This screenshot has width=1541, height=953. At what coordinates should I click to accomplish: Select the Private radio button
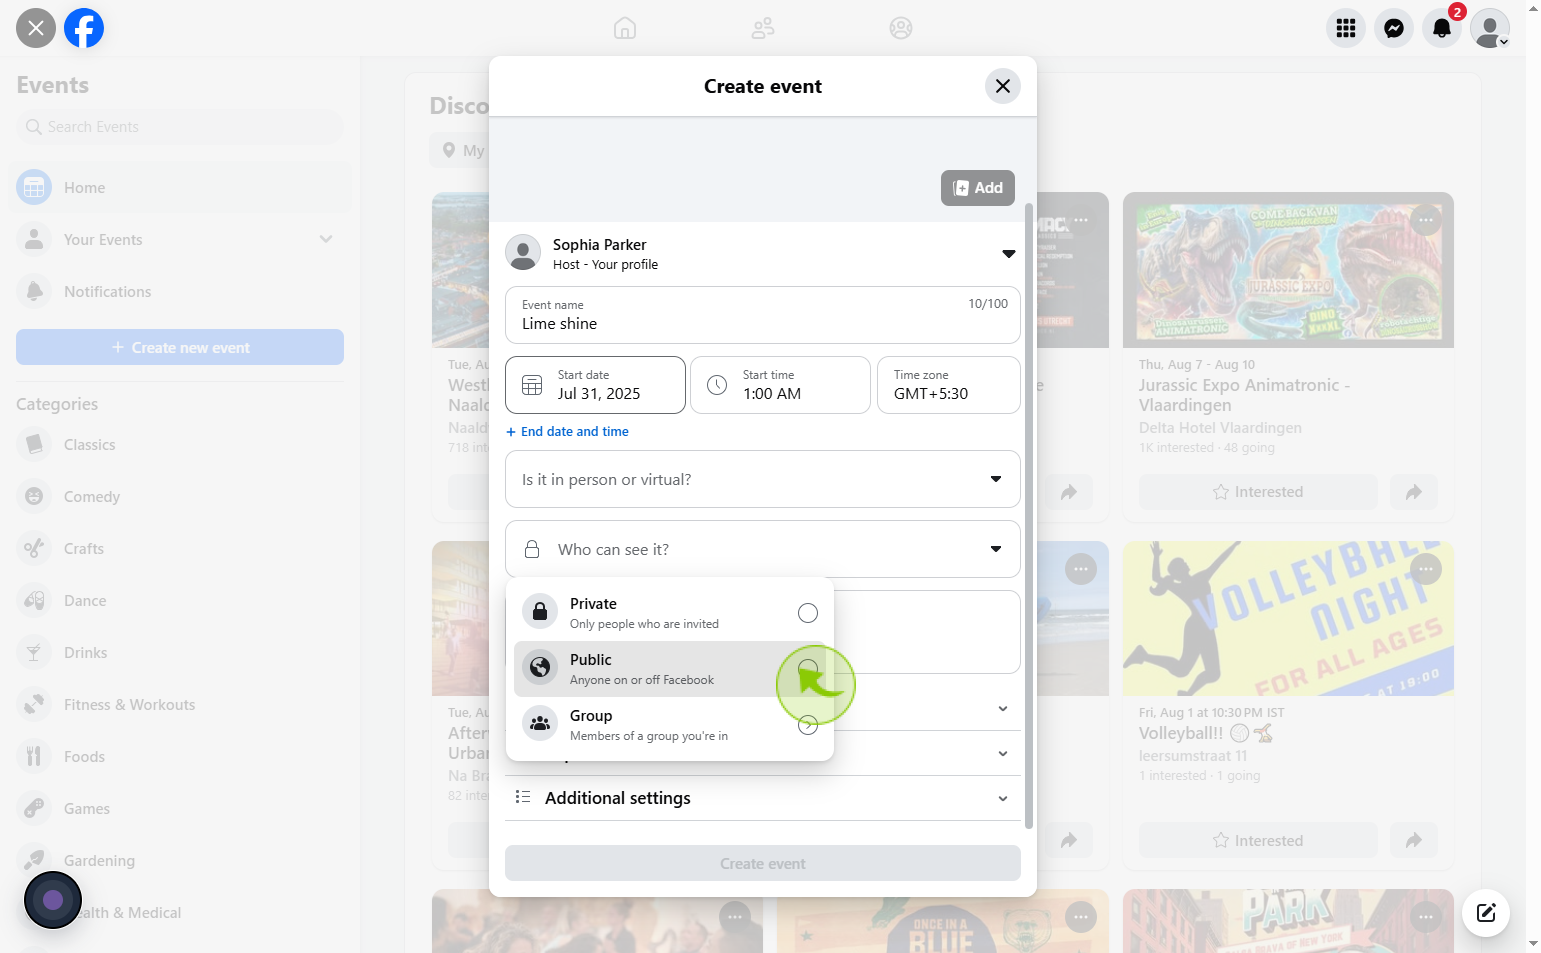(x=808, y=613)
